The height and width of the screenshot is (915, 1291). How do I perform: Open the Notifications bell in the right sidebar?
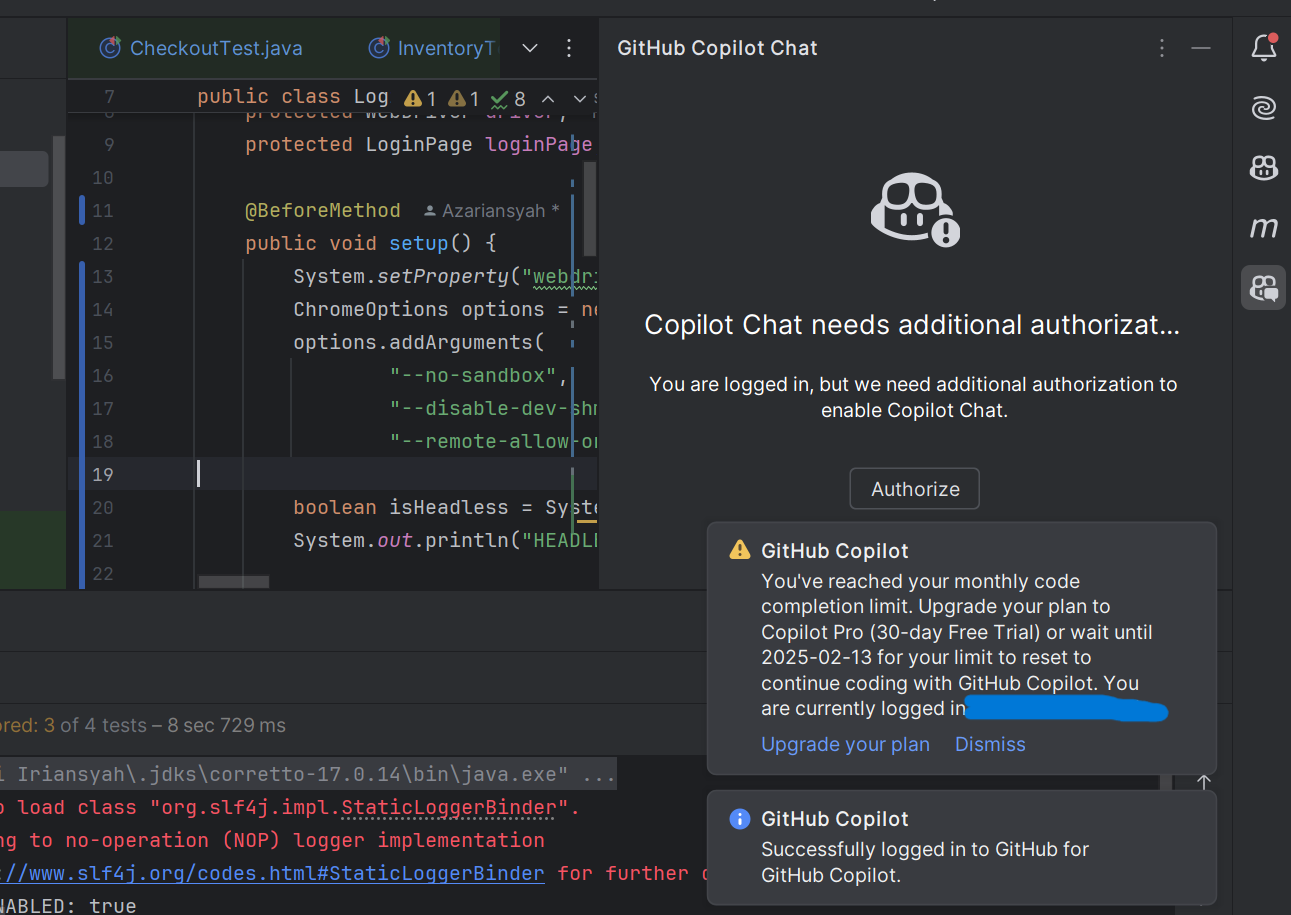coord(1264,47)
